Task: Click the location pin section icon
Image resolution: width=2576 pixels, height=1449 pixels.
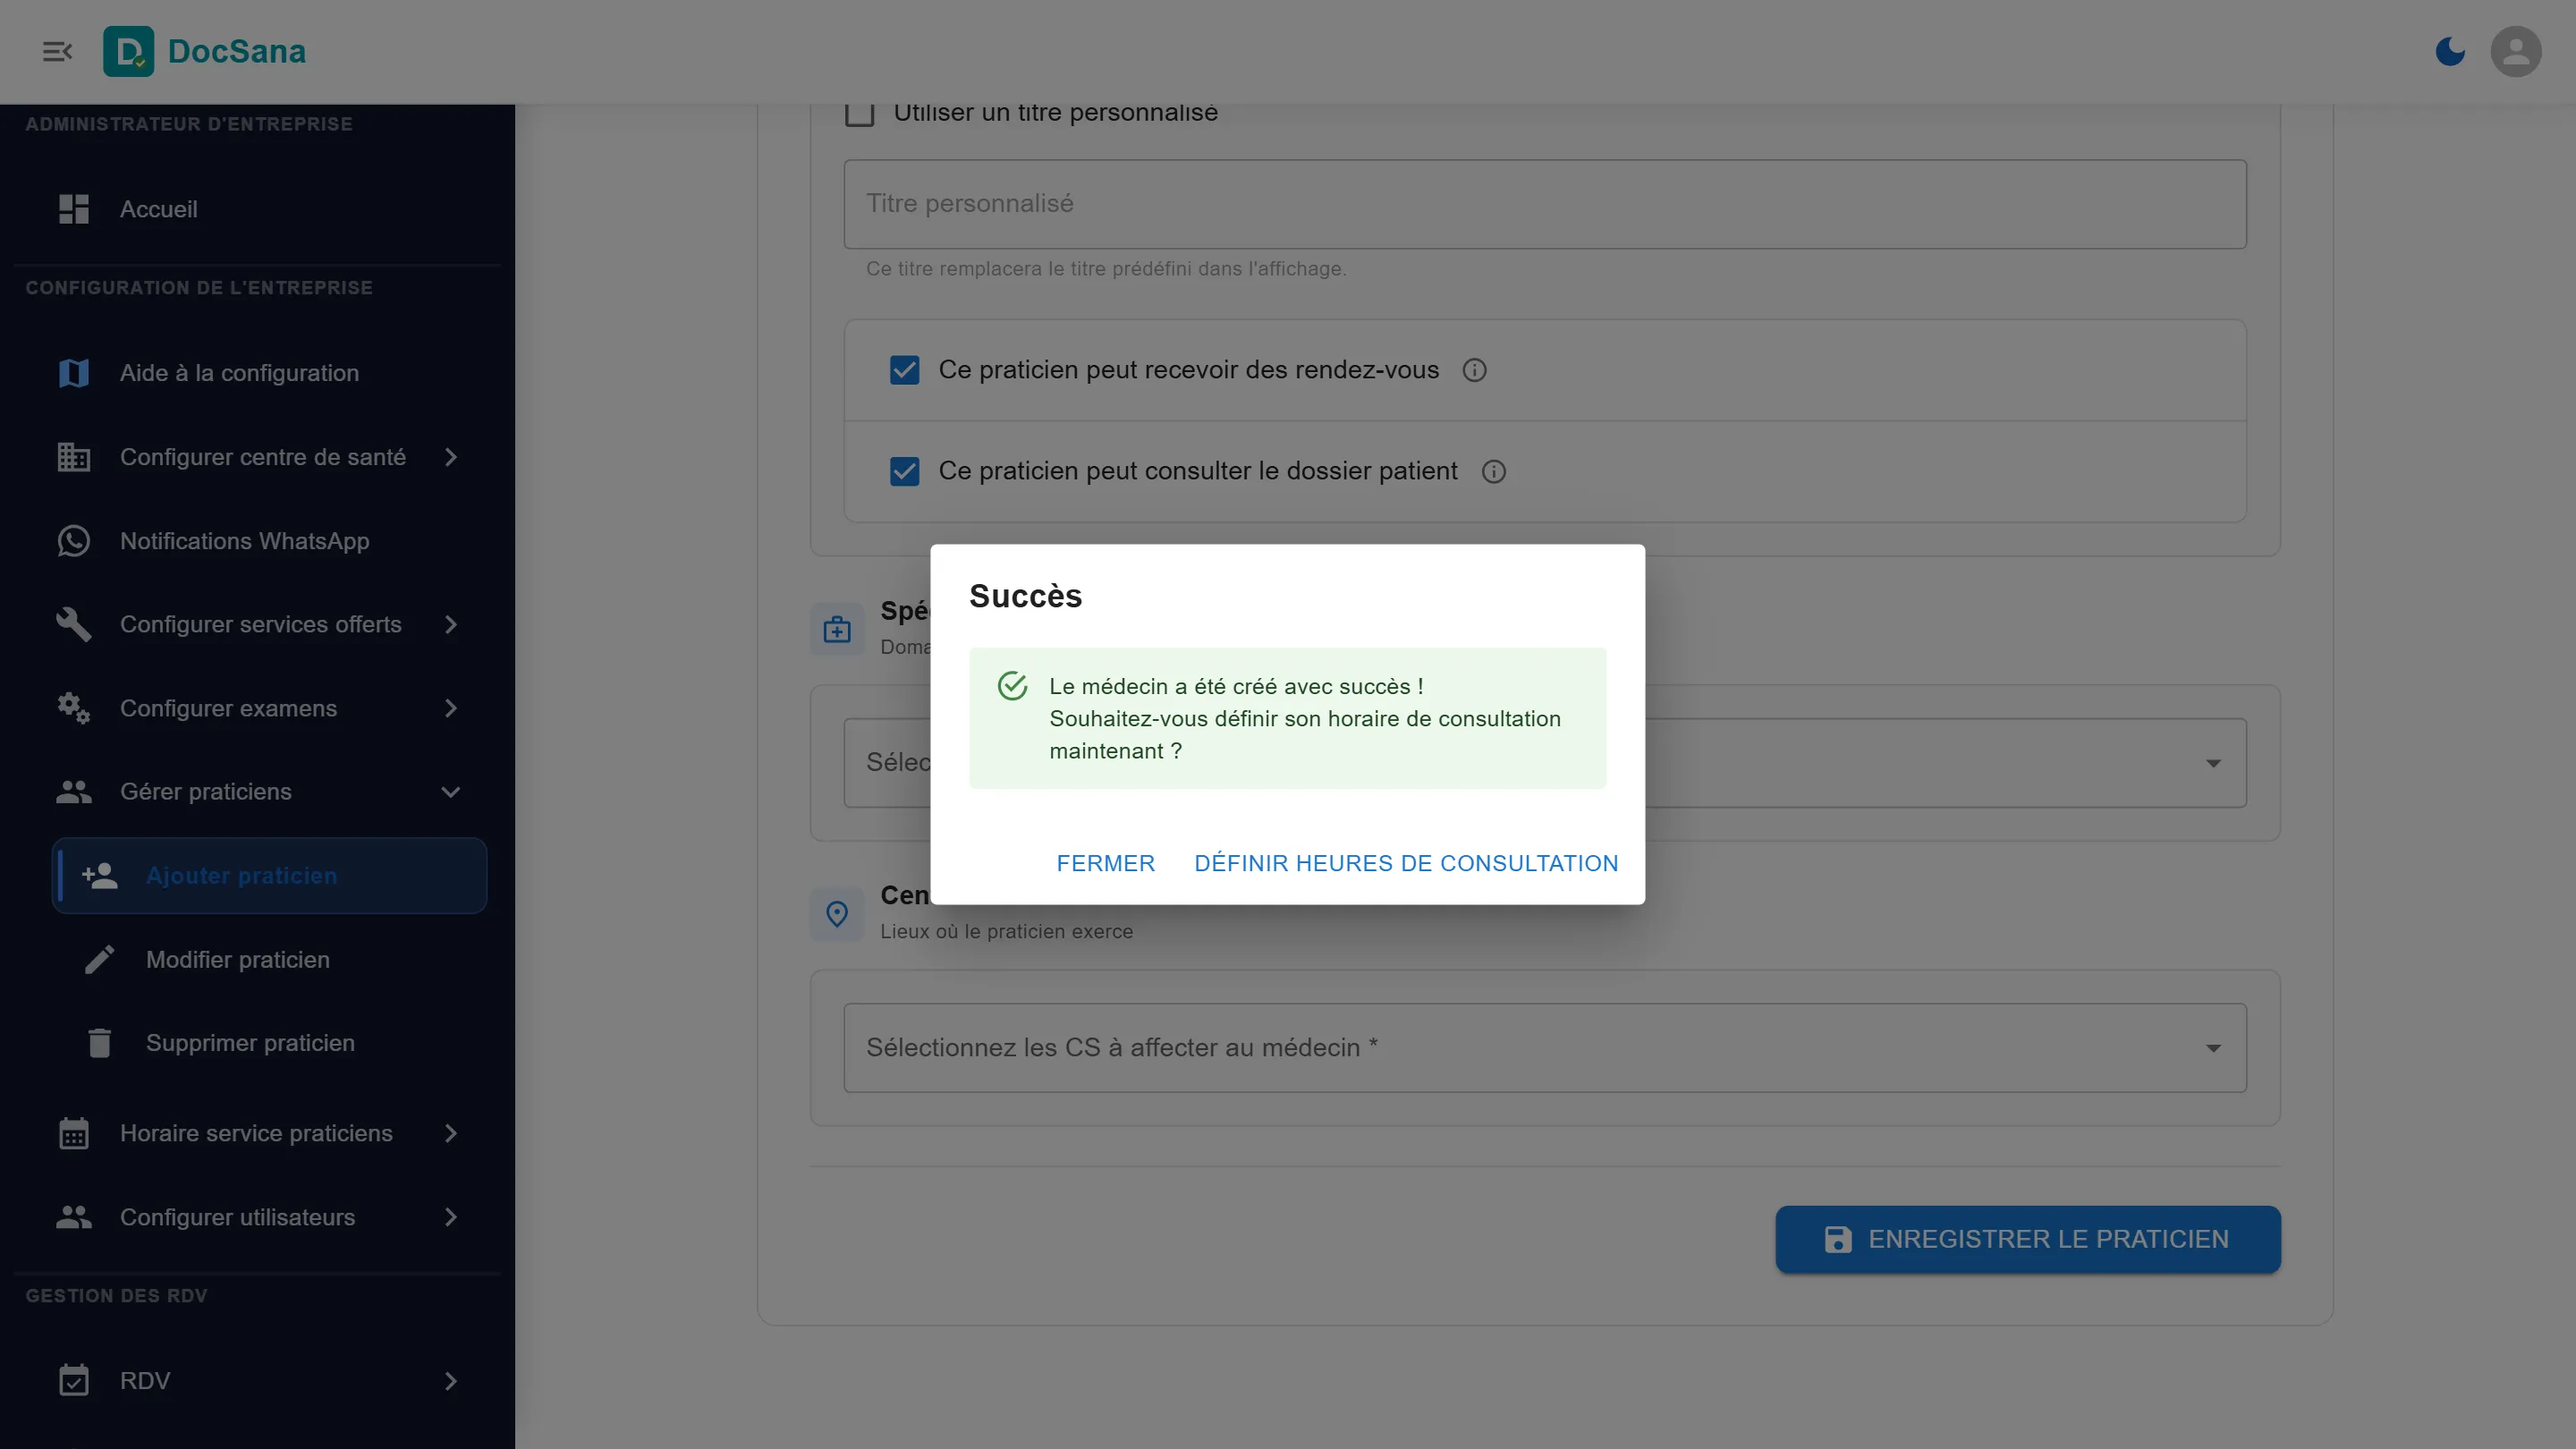Action: click(x=837, y=914)
